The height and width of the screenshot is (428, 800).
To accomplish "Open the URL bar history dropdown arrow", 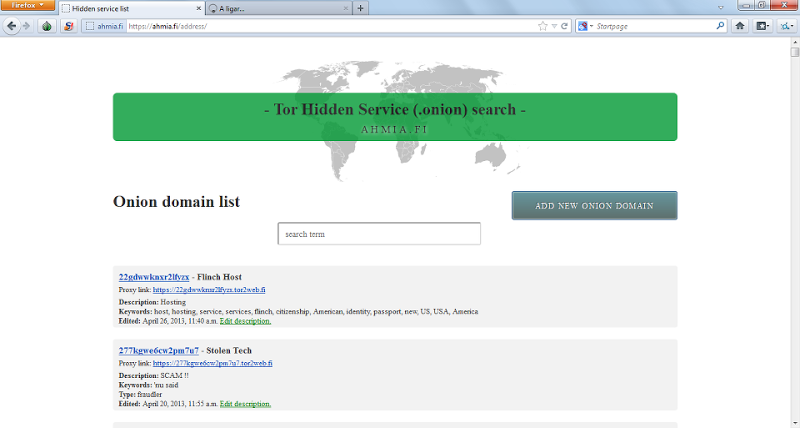I will point(554,26).
